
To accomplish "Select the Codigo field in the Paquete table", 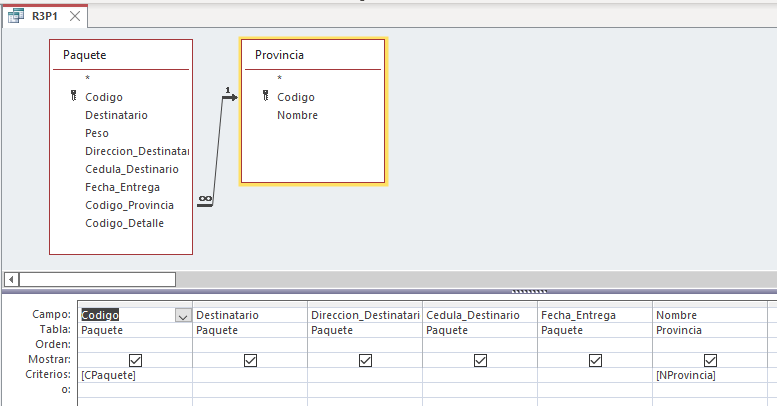I will (104, 97).
